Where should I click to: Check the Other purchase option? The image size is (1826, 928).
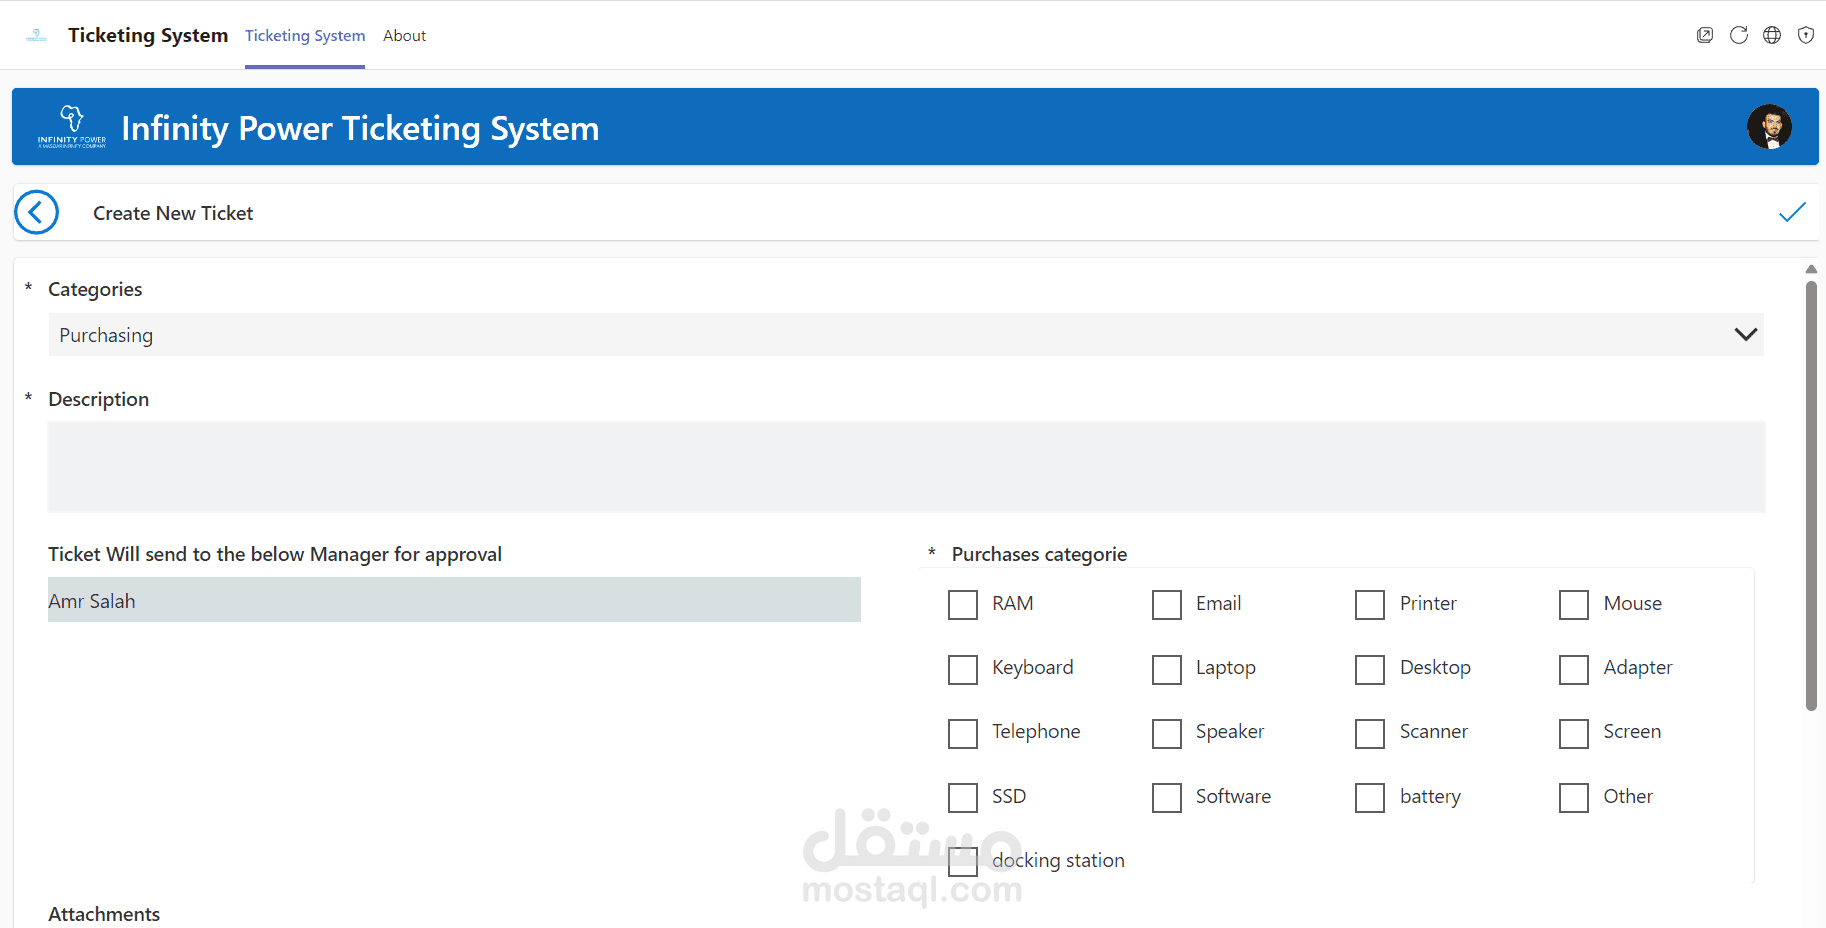pyautogui.click(x=1574, y=798)
